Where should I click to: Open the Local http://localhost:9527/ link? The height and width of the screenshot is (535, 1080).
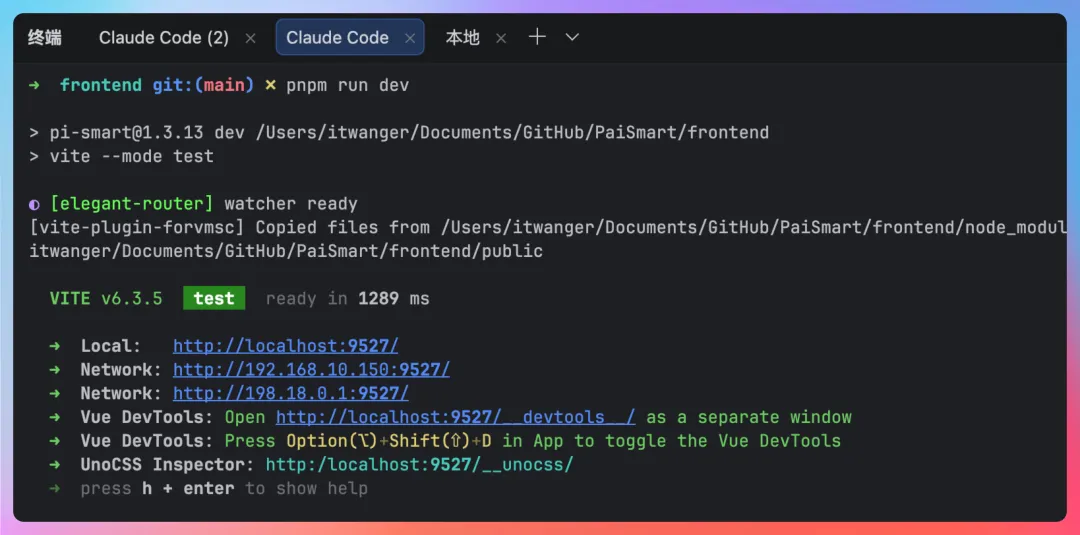[x=285, y=346]
